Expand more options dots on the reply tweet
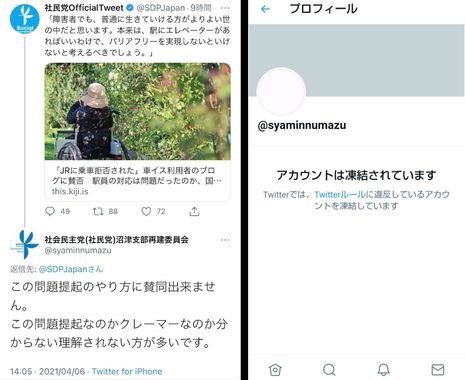Viewport: 465px width, 380px height. (x=225, y=240)
